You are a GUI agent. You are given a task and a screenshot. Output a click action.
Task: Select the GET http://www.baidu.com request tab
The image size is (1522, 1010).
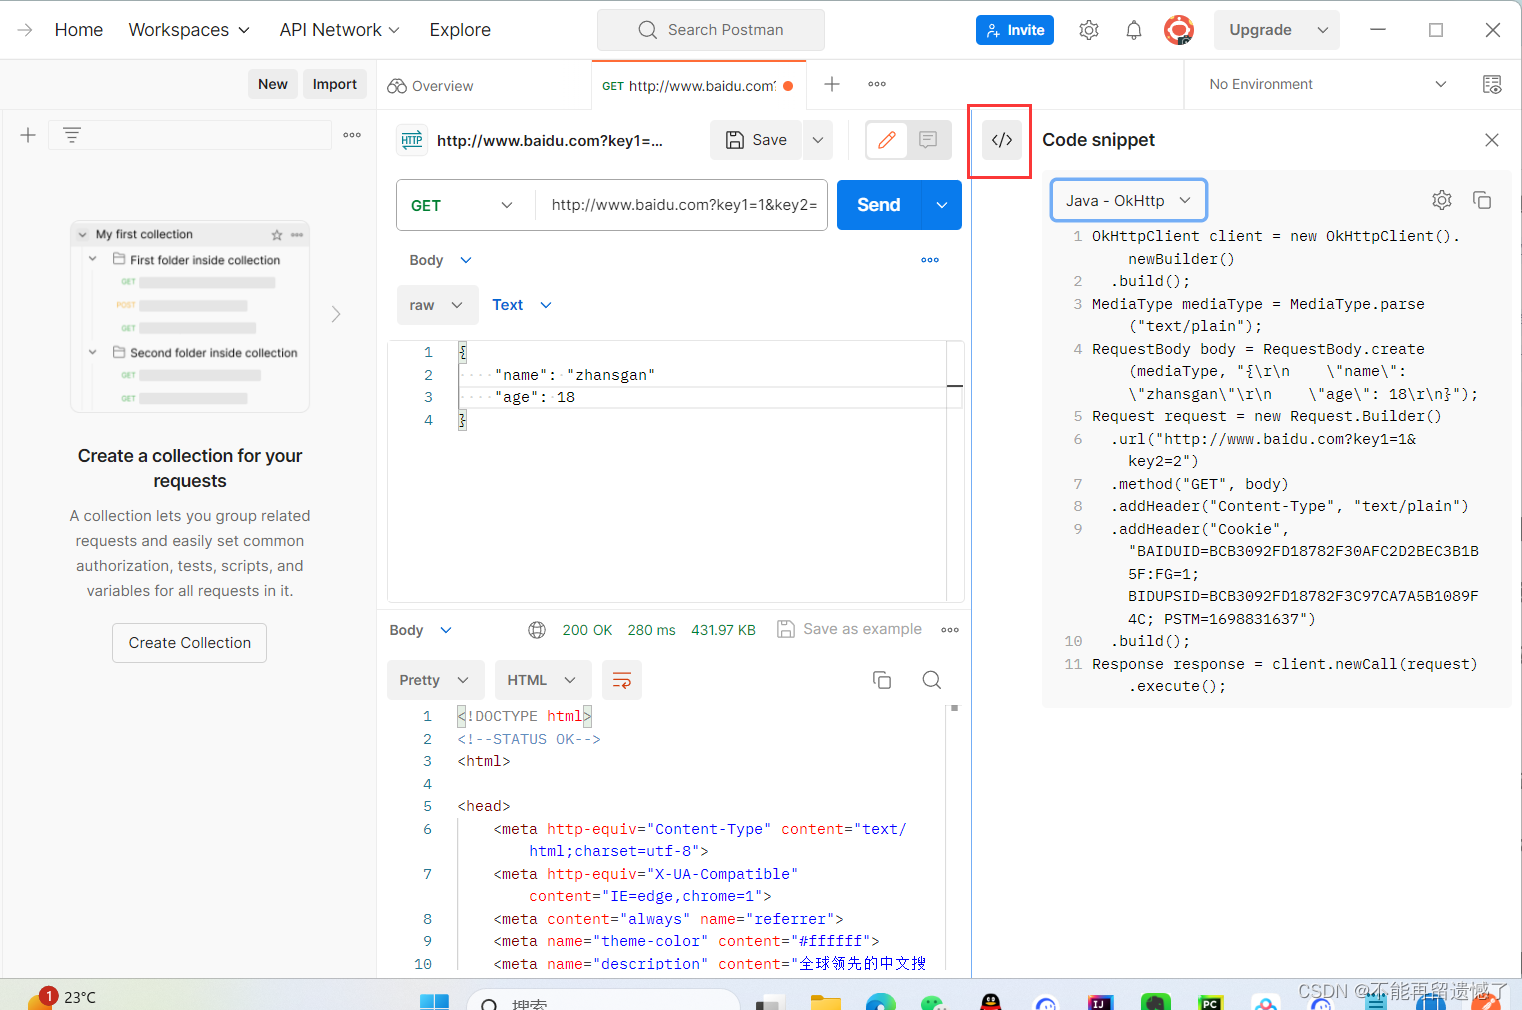(698, 86)
